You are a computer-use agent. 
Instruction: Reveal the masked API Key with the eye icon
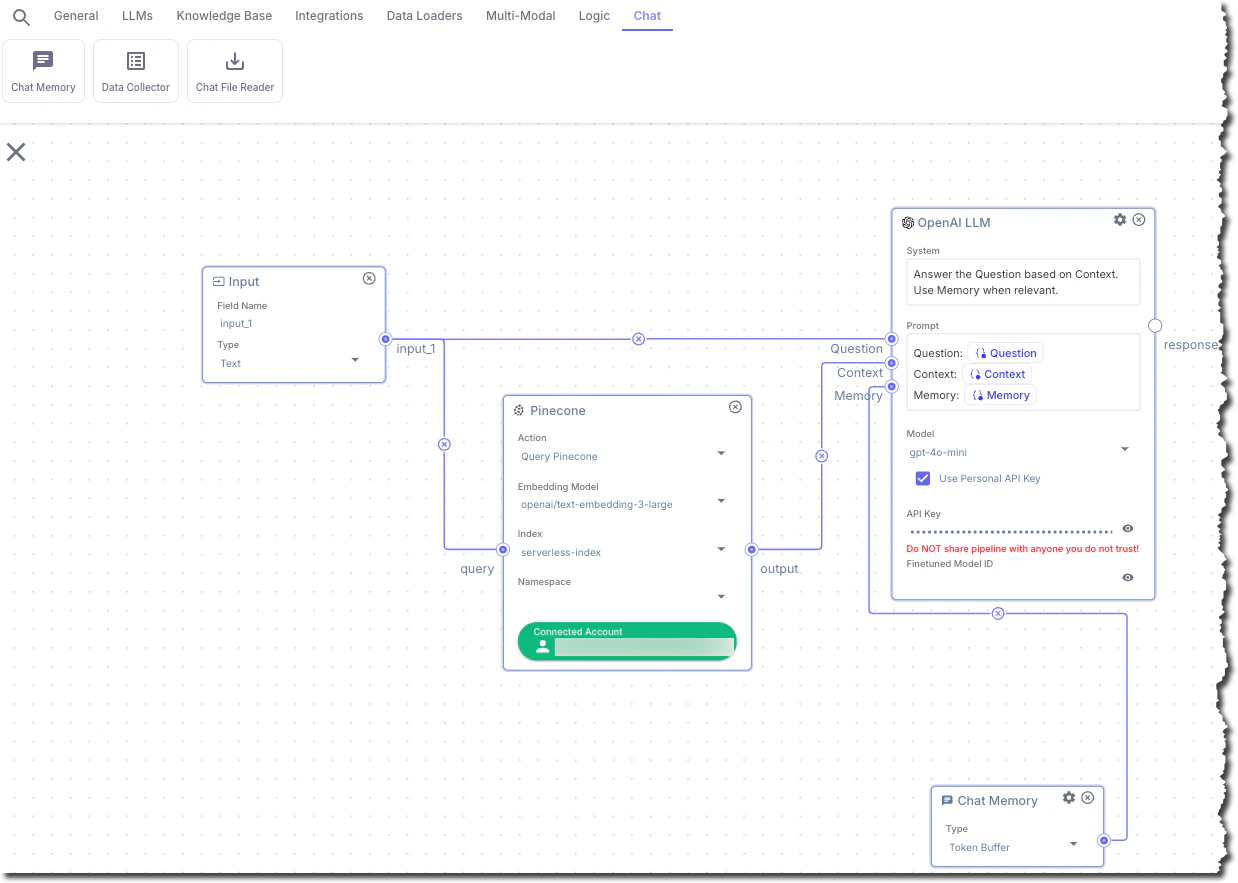pos(1127,529)
